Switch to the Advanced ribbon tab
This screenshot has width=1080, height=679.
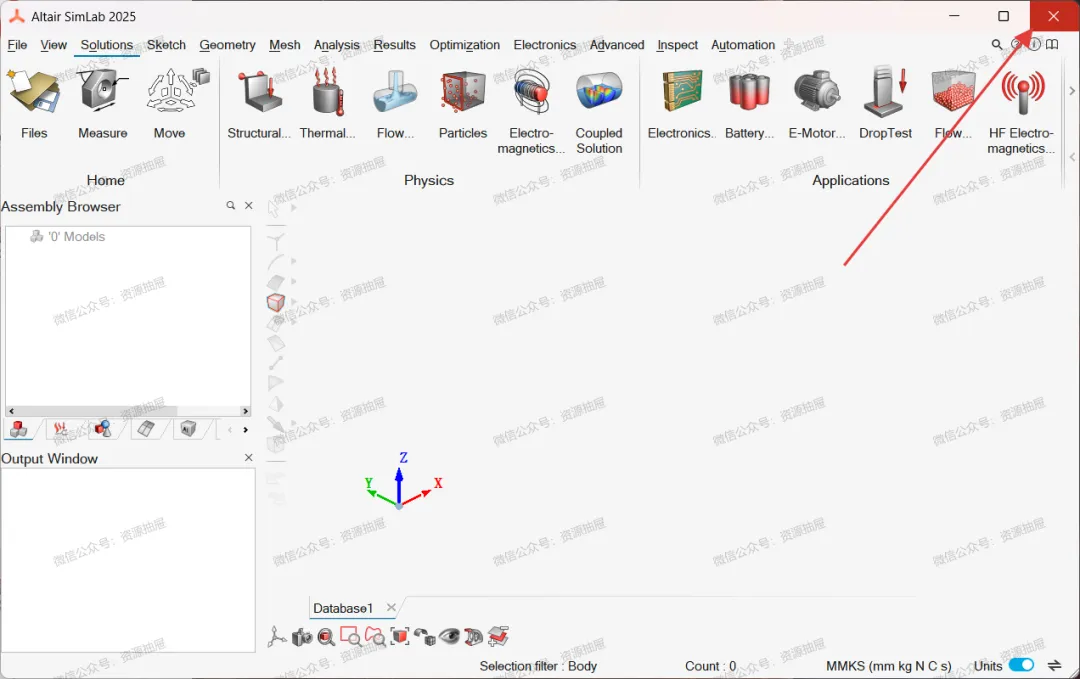point(617,45)
